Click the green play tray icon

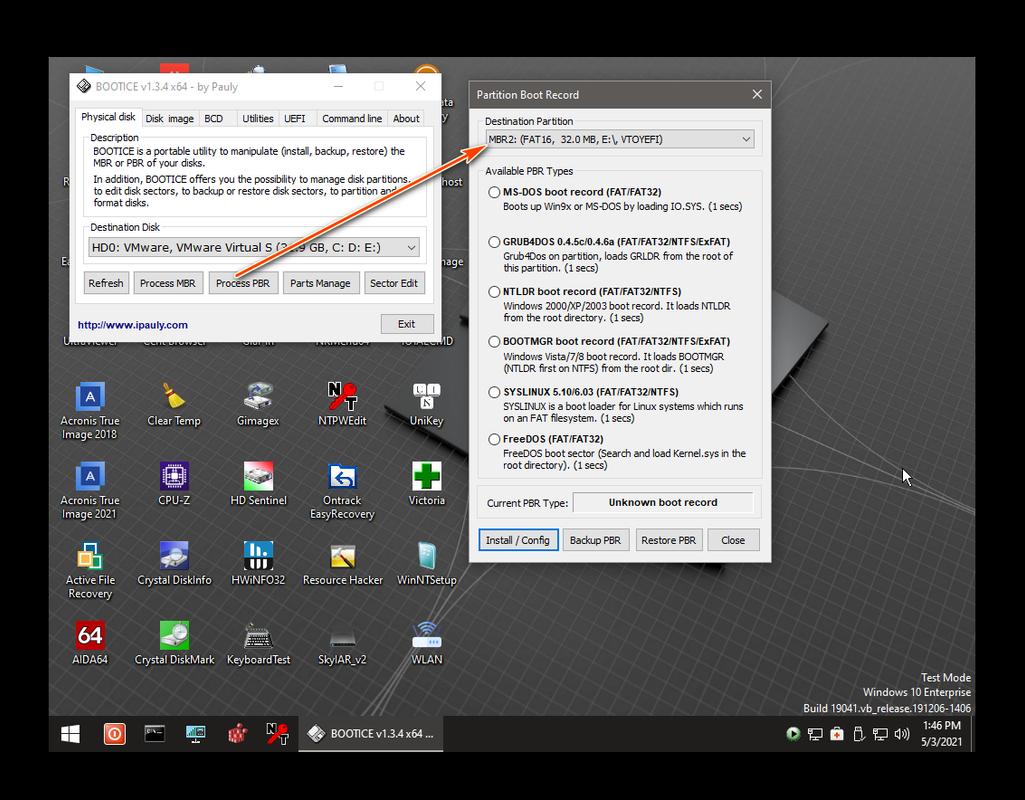793,734
